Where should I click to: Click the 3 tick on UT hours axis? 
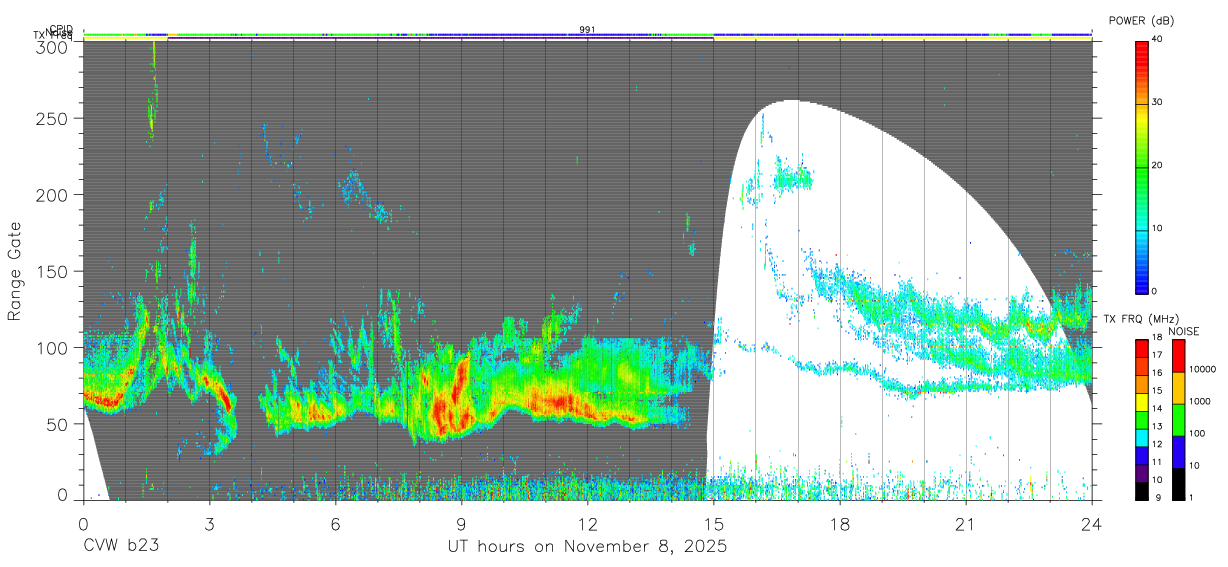click(209, 524)
